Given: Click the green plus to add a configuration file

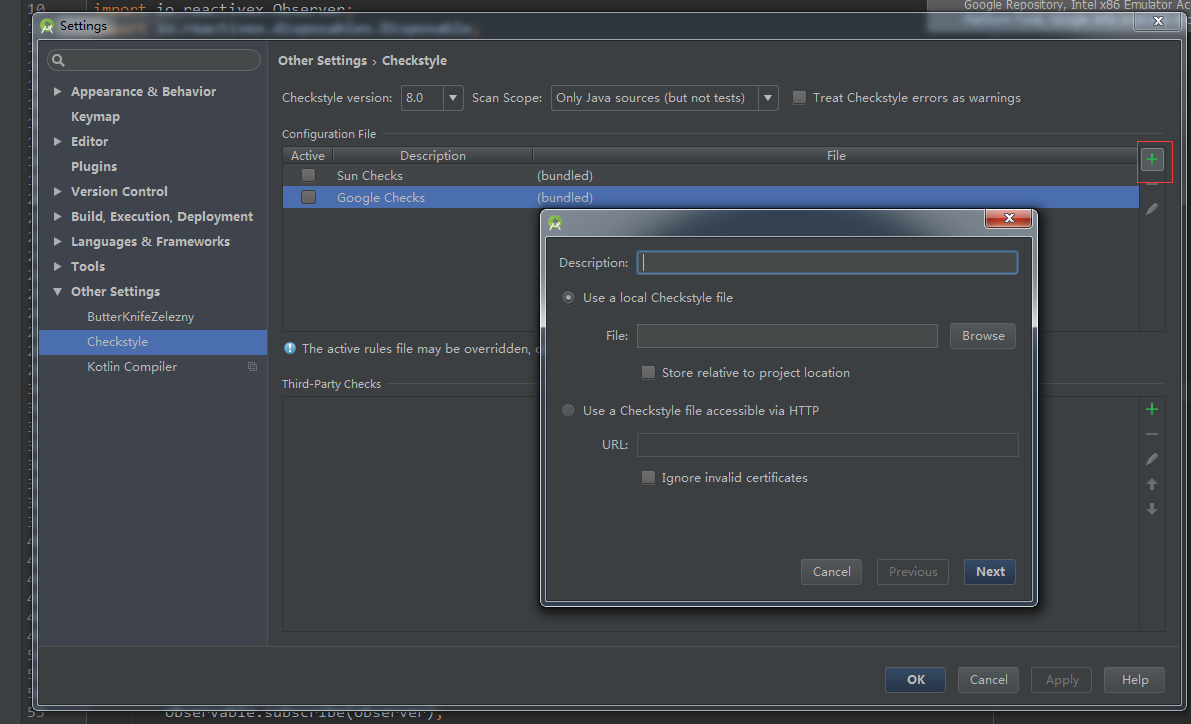Looking at the screenshot, I should [x=1152, y=160].
